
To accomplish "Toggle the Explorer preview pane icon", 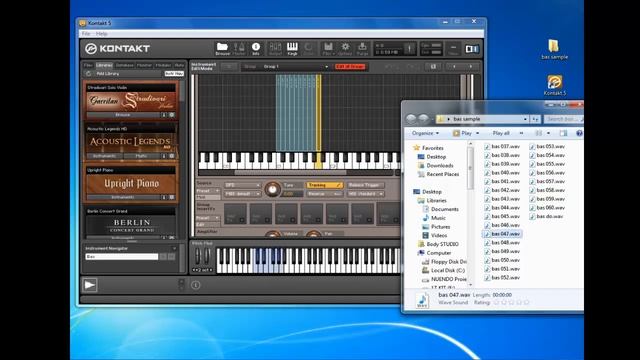I will pyautogui.click(x=563, y=133).
